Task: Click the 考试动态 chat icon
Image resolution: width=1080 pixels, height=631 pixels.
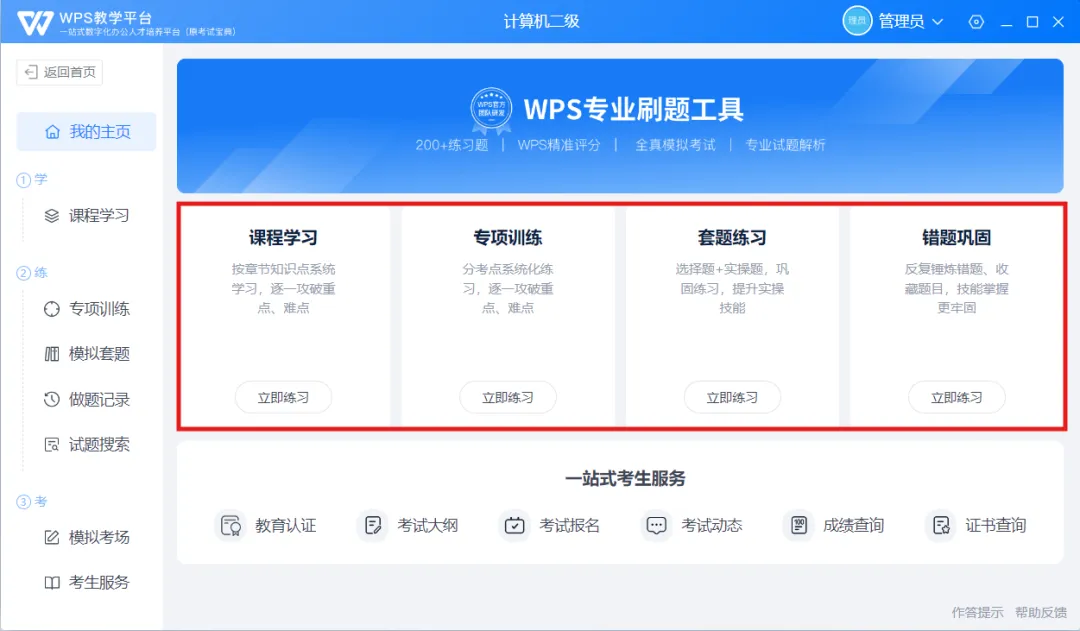Action: [x=656, y=526]
